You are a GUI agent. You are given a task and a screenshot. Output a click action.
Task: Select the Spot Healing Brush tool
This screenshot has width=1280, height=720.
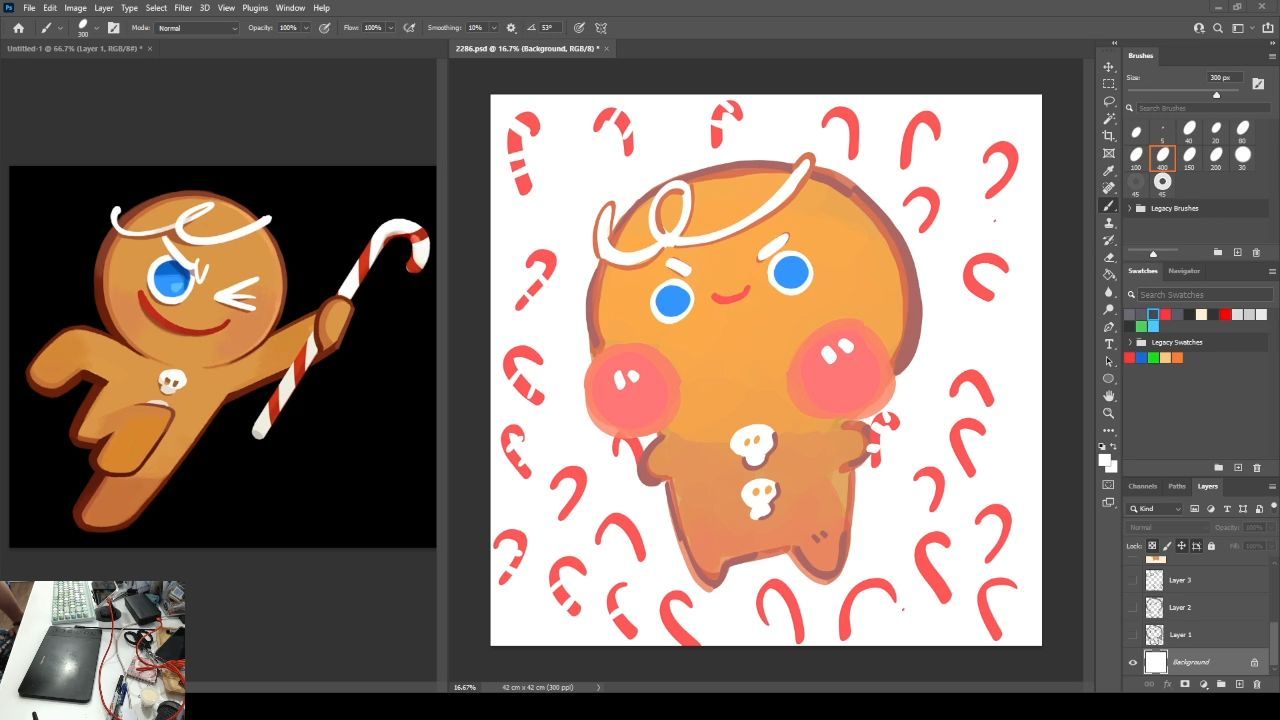[x=1108, y=188]
